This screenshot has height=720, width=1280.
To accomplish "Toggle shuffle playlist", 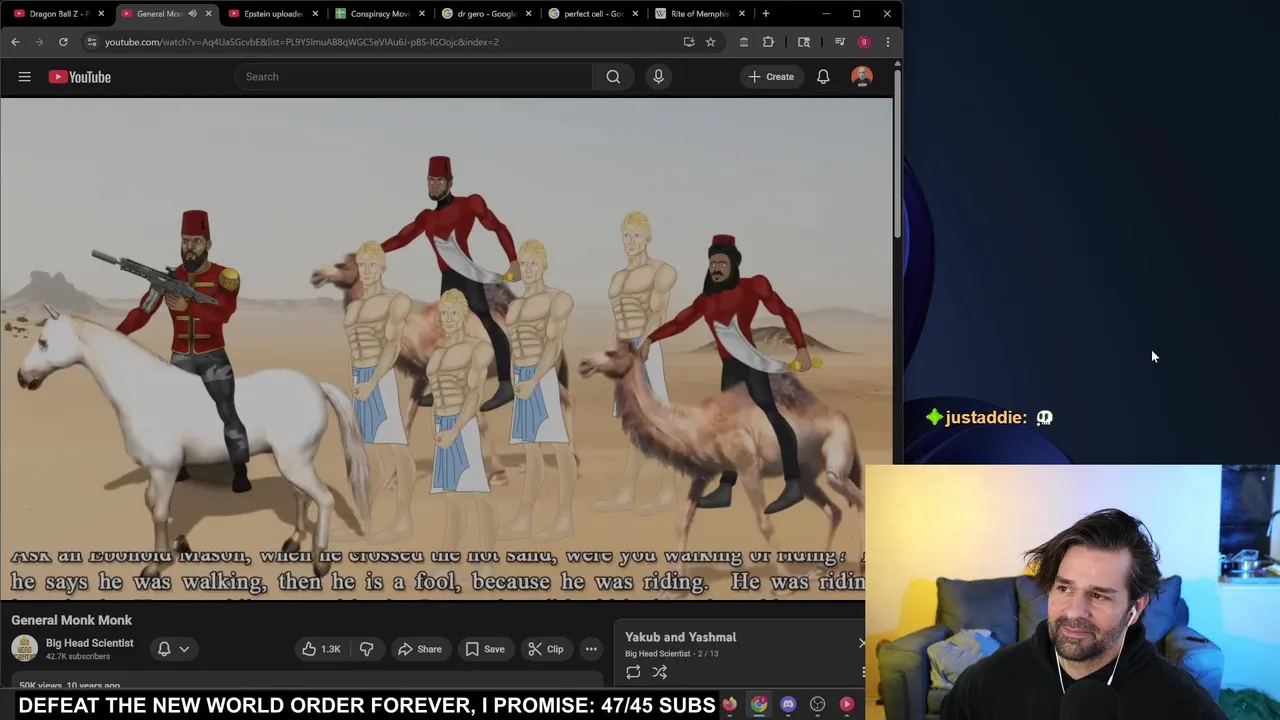I will [x=660, y=672].
